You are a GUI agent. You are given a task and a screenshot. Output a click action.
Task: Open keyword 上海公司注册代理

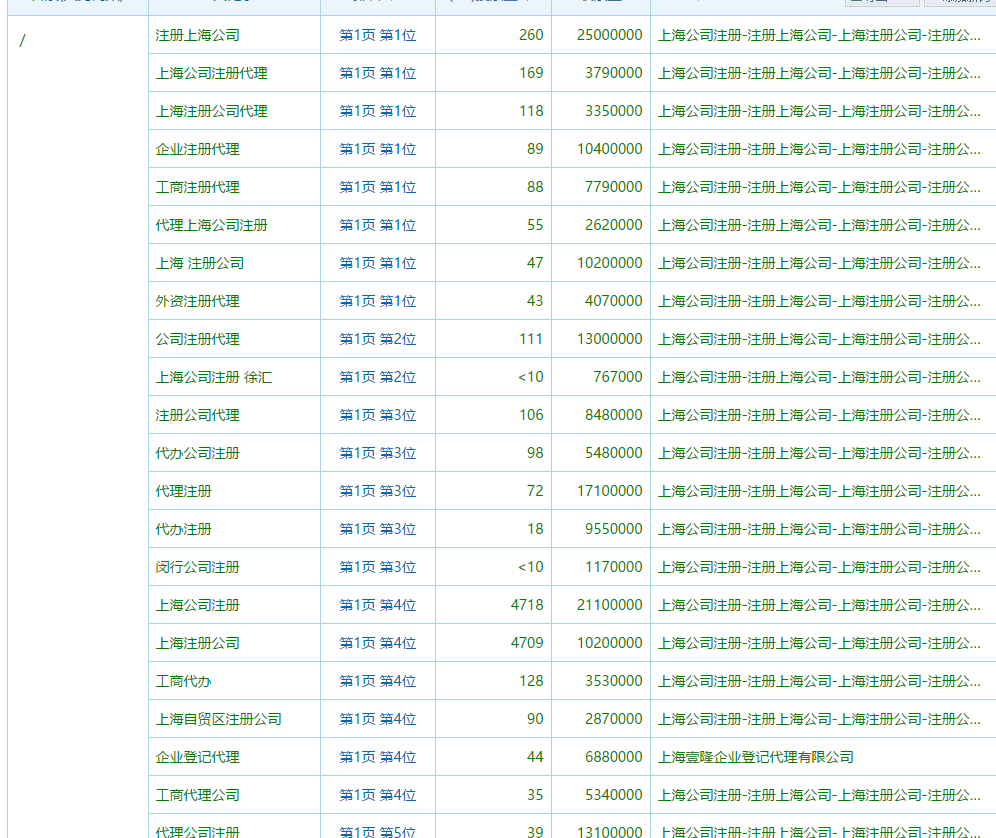(x=211, y=73)
